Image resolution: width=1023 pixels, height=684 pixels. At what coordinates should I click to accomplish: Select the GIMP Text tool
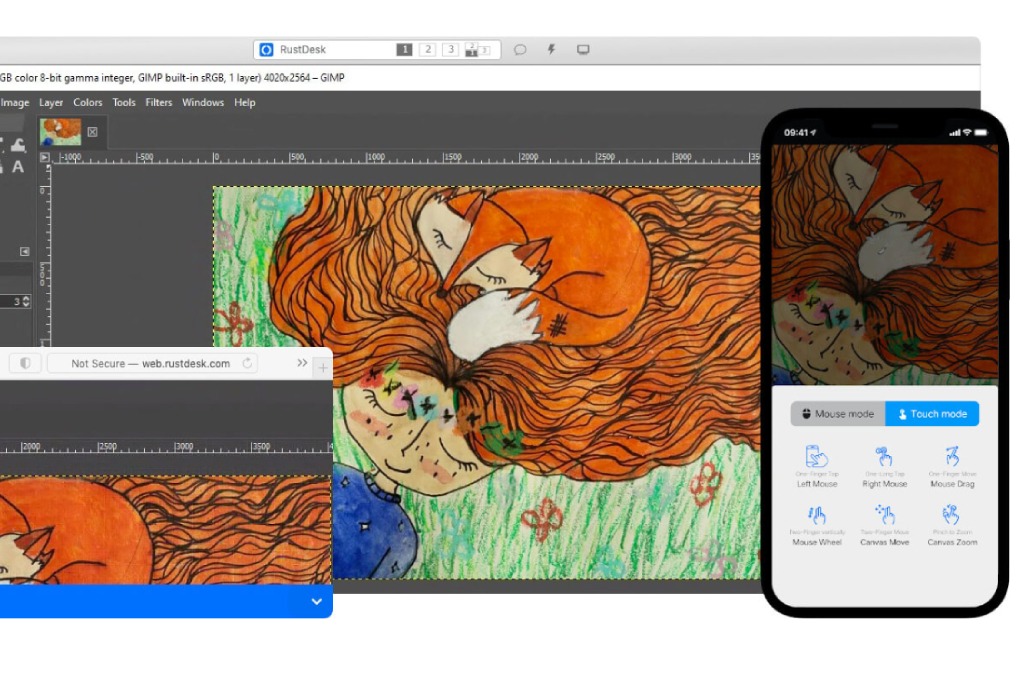(x=17, y=167)
